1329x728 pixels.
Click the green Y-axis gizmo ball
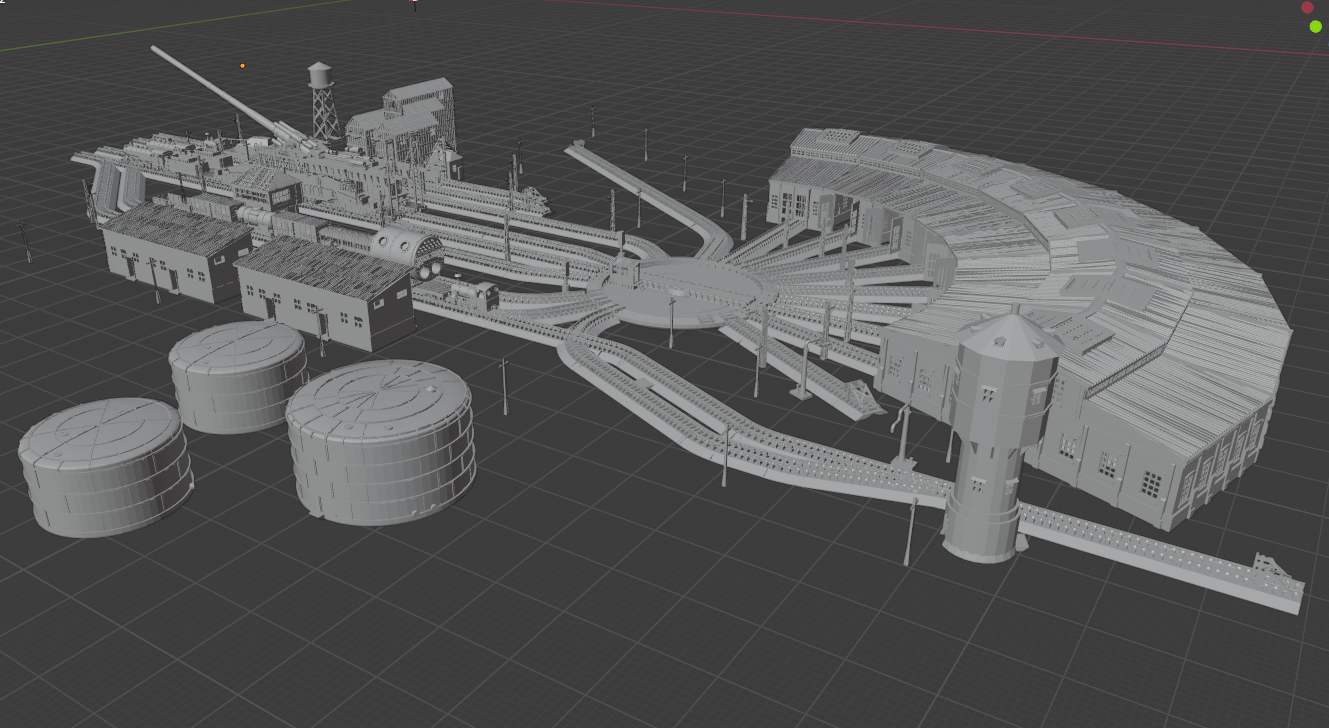[x=1314, y=27]
